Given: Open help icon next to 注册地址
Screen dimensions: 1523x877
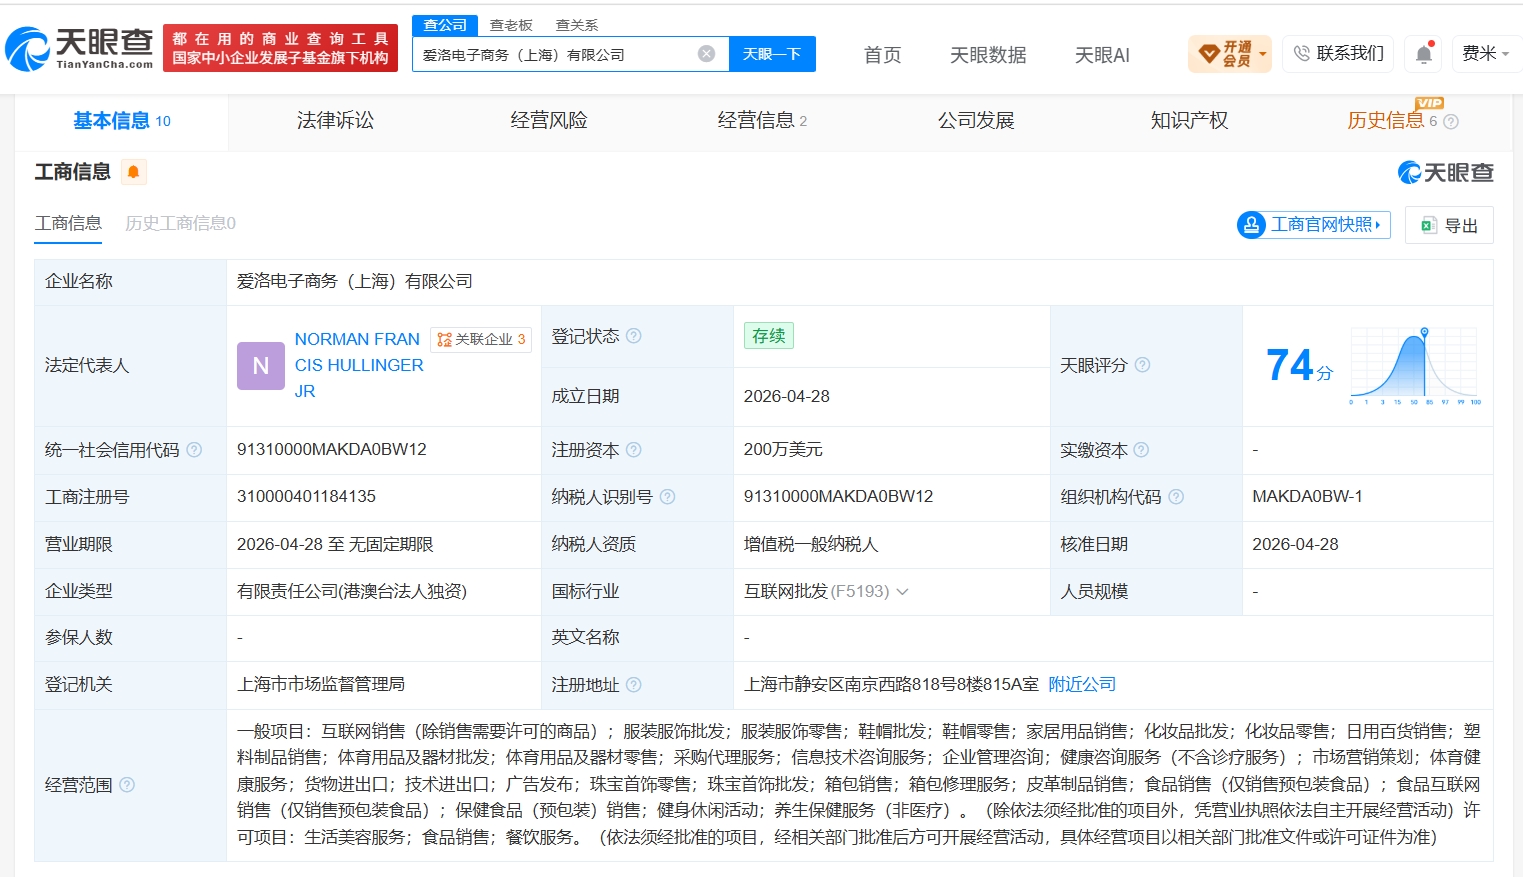Looking at the screenshot, I should 633,685.
